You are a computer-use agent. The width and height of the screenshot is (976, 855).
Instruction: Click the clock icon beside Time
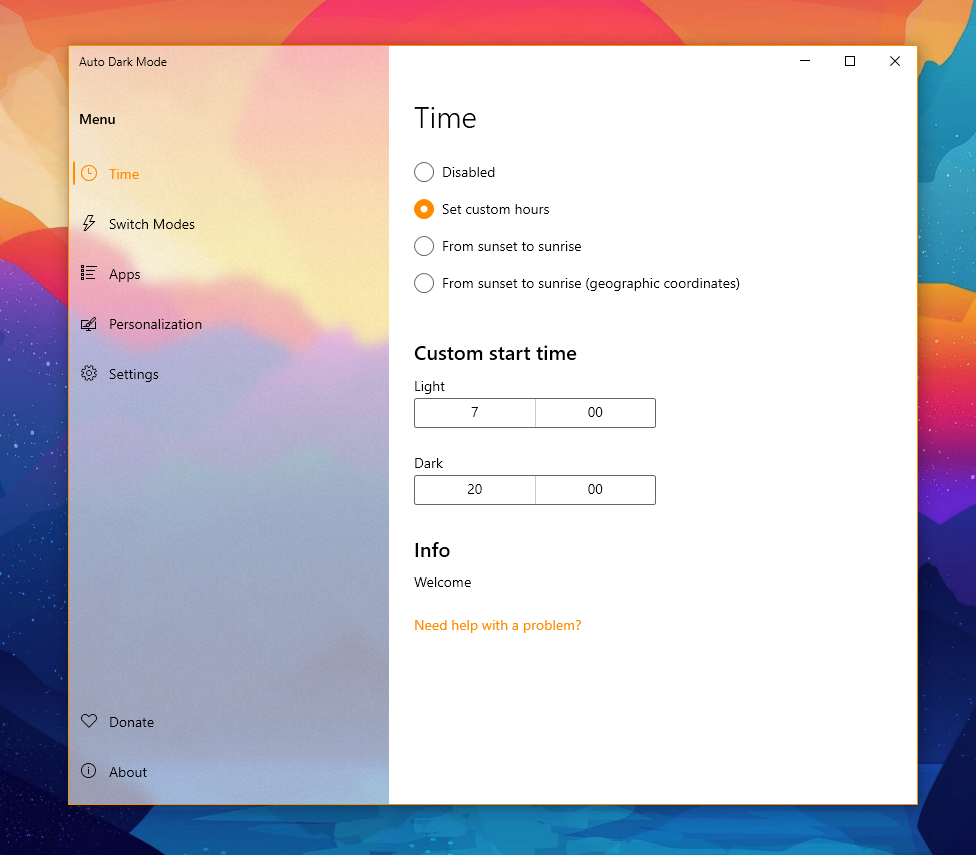click(89, 173)
